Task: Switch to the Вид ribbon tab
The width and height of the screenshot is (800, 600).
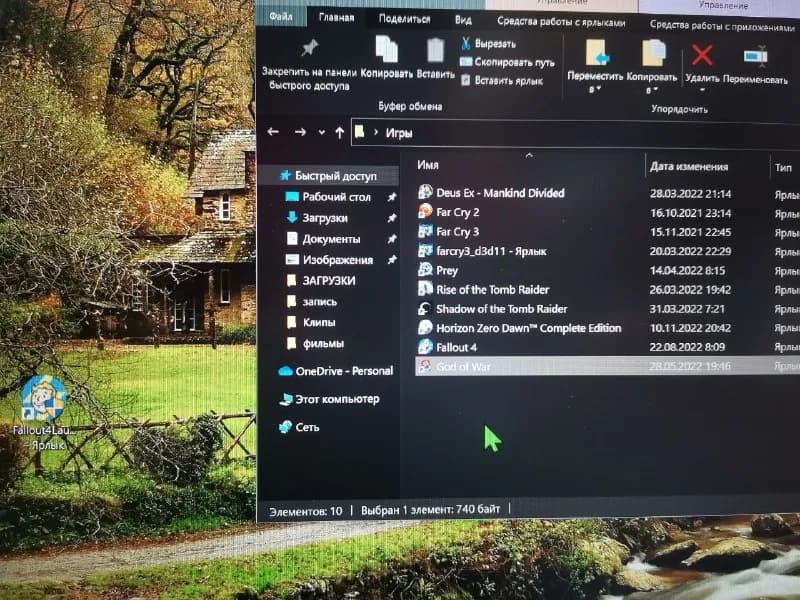Action: tap(463, 20)
